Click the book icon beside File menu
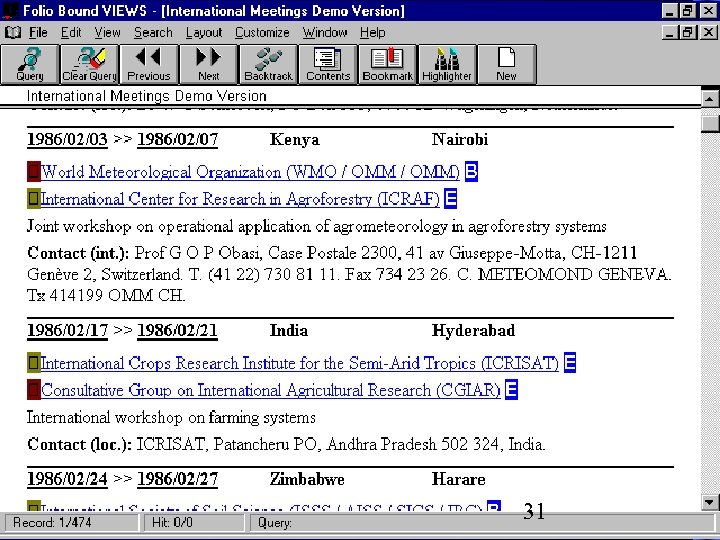This screenshot has height=540, width=720. (x=13, y=33)
